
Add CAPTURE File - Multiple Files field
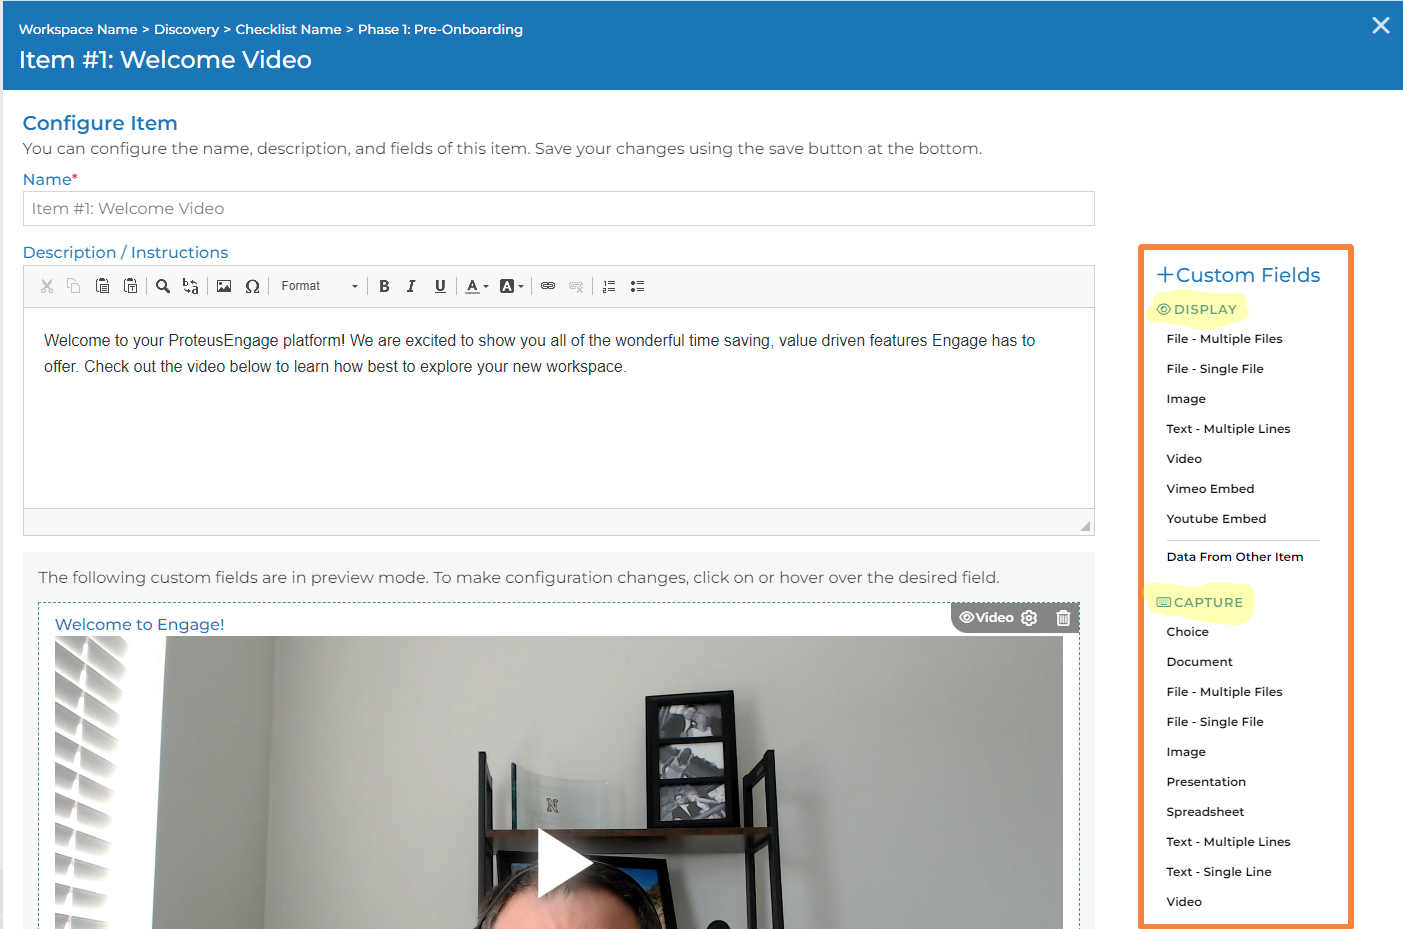[x=1224, y=692]
